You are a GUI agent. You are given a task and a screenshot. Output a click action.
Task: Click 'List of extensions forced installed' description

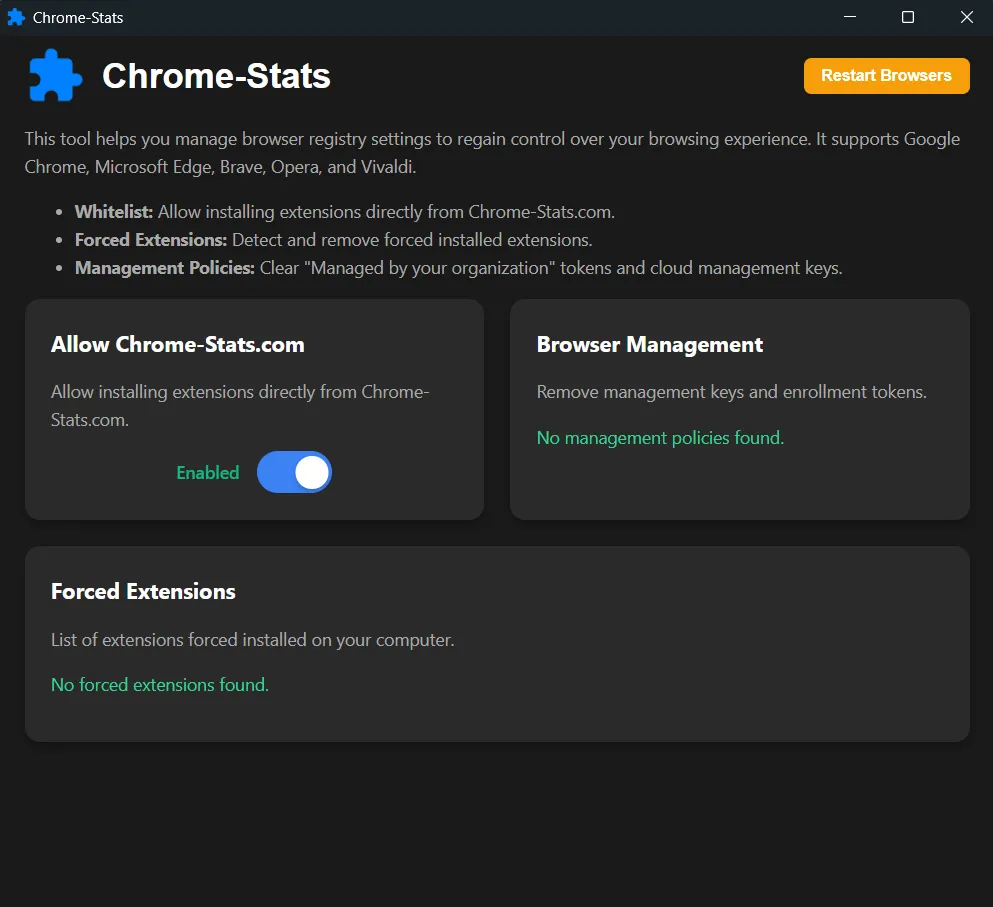pos(253,640)
